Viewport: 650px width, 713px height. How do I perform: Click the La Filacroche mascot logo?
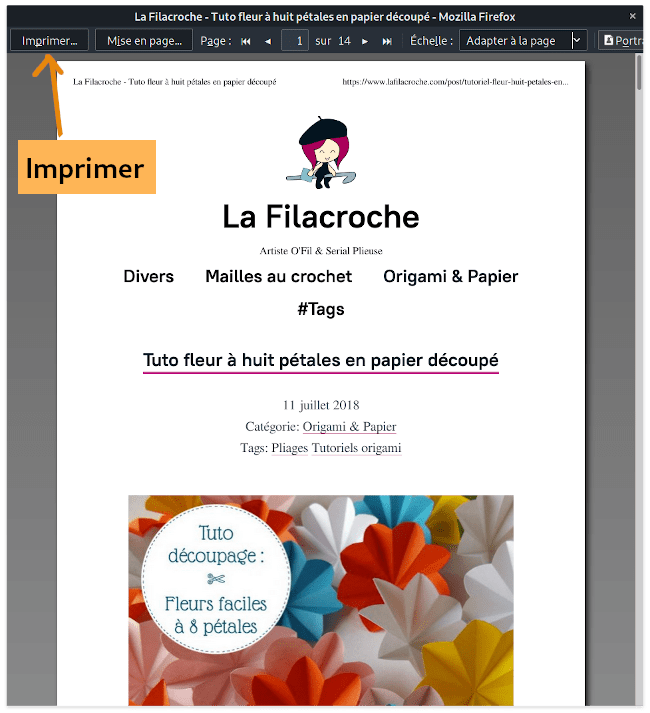tap(322, 153)
